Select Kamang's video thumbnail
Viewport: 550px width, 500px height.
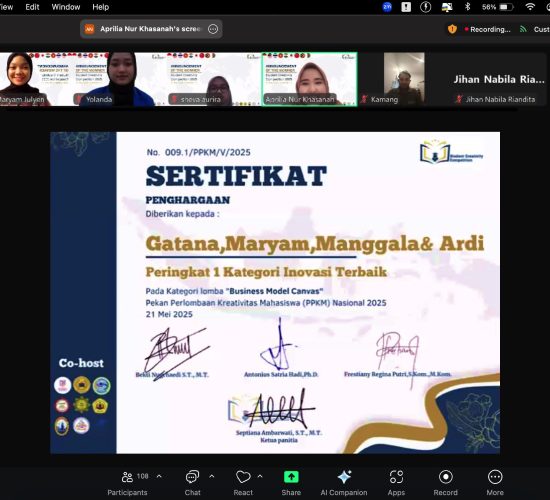point(404,79)
